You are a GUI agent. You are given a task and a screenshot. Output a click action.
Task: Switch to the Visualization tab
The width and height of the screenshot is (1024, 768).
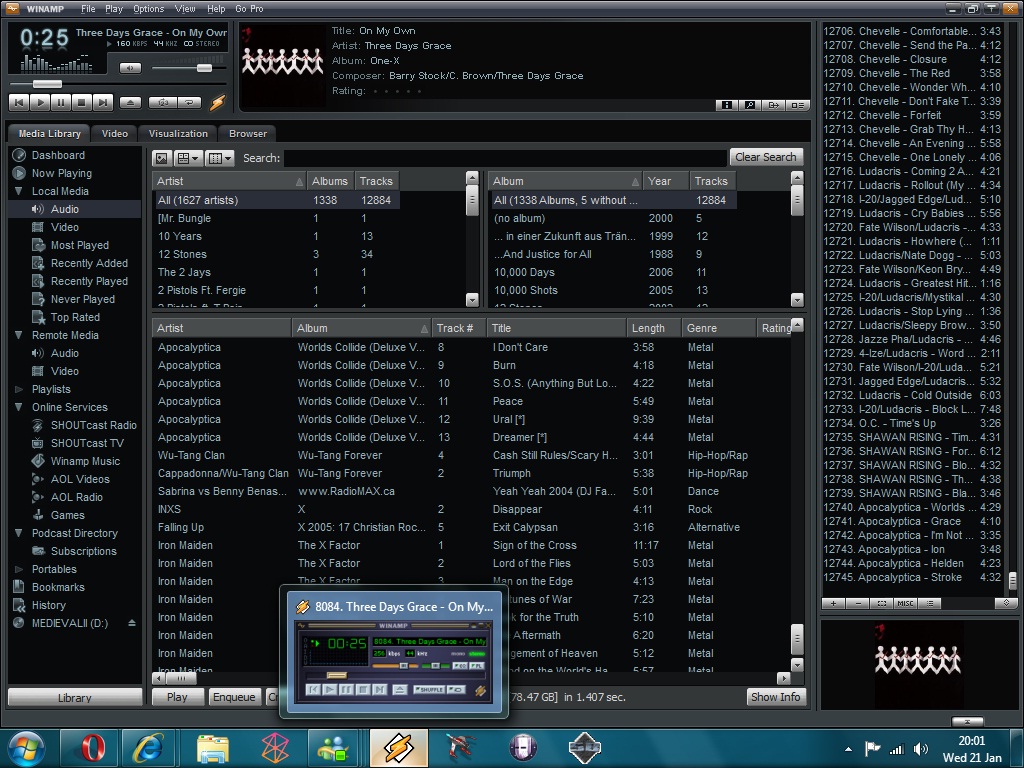pyautogui.click(x=178, y=133)
